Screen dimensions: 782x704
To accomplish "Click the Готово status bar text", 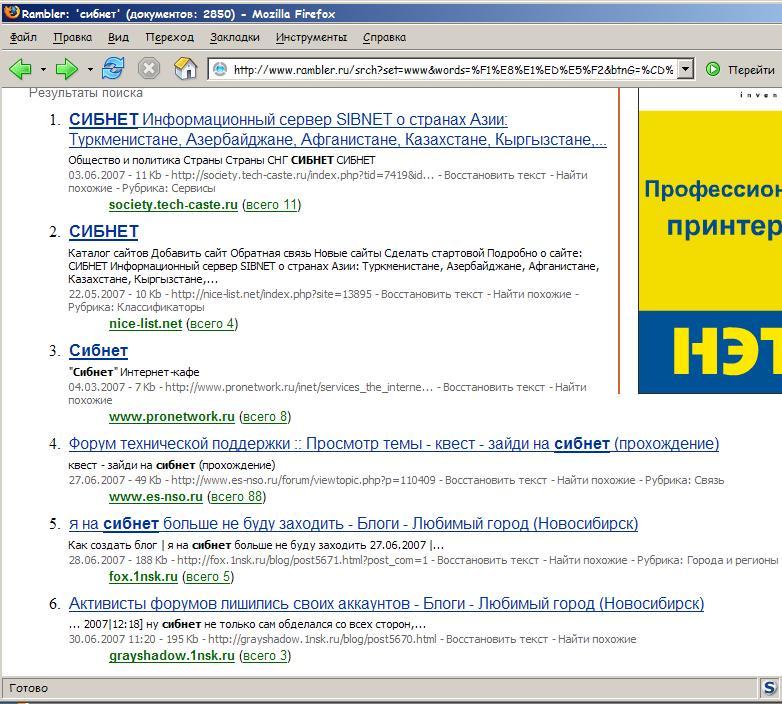I will click(28, 689).
